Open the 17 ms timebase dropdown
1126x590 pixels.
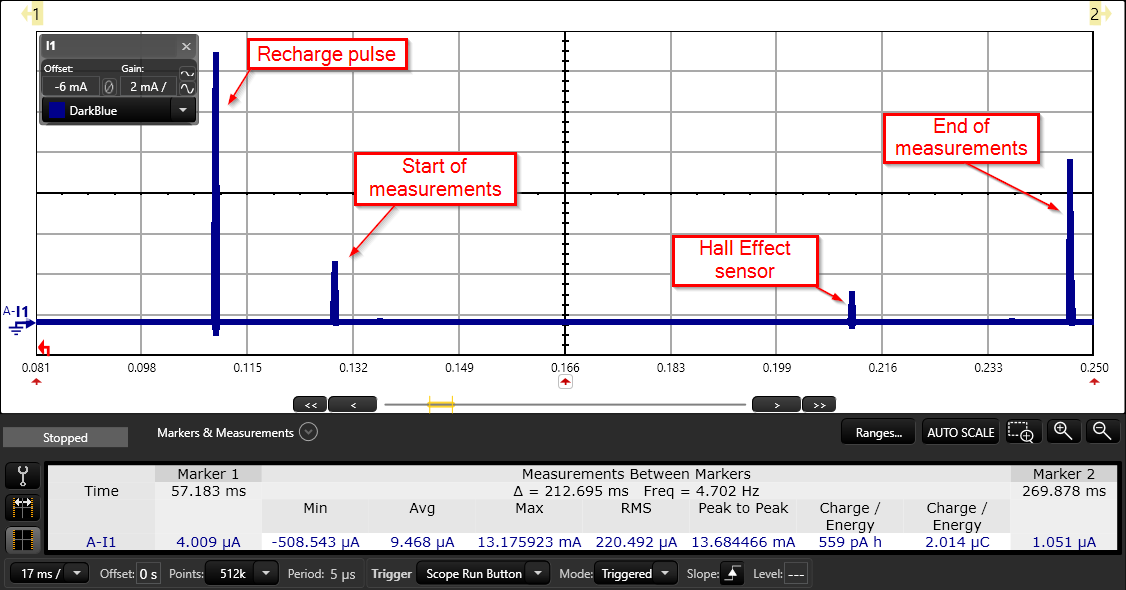coord(46,573)
